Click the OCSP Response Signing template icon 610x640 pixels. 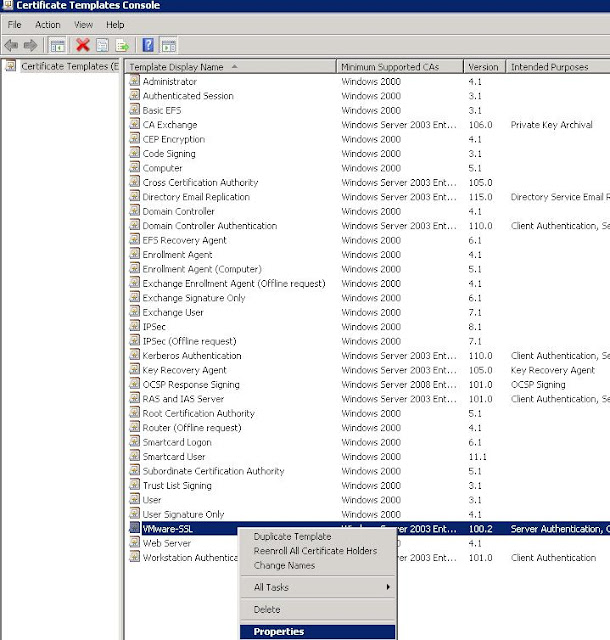(134, 384)
